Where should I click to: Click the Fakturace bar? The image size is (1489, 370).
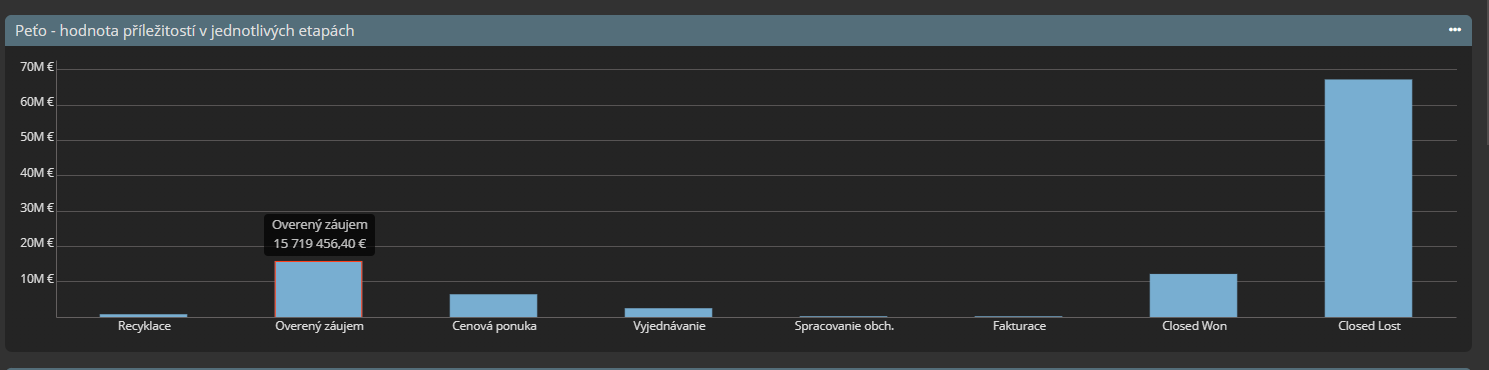(x=1018, y=316)
